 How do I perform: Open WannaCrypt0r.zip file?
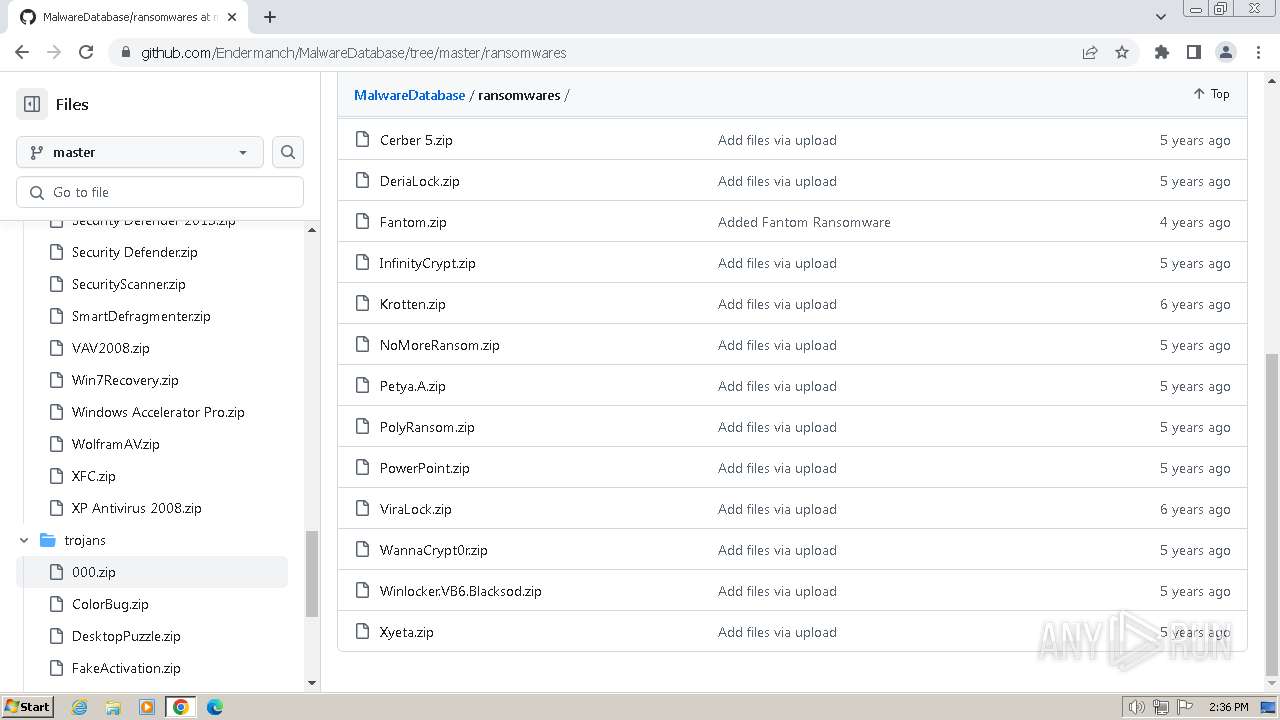(434, 550)
